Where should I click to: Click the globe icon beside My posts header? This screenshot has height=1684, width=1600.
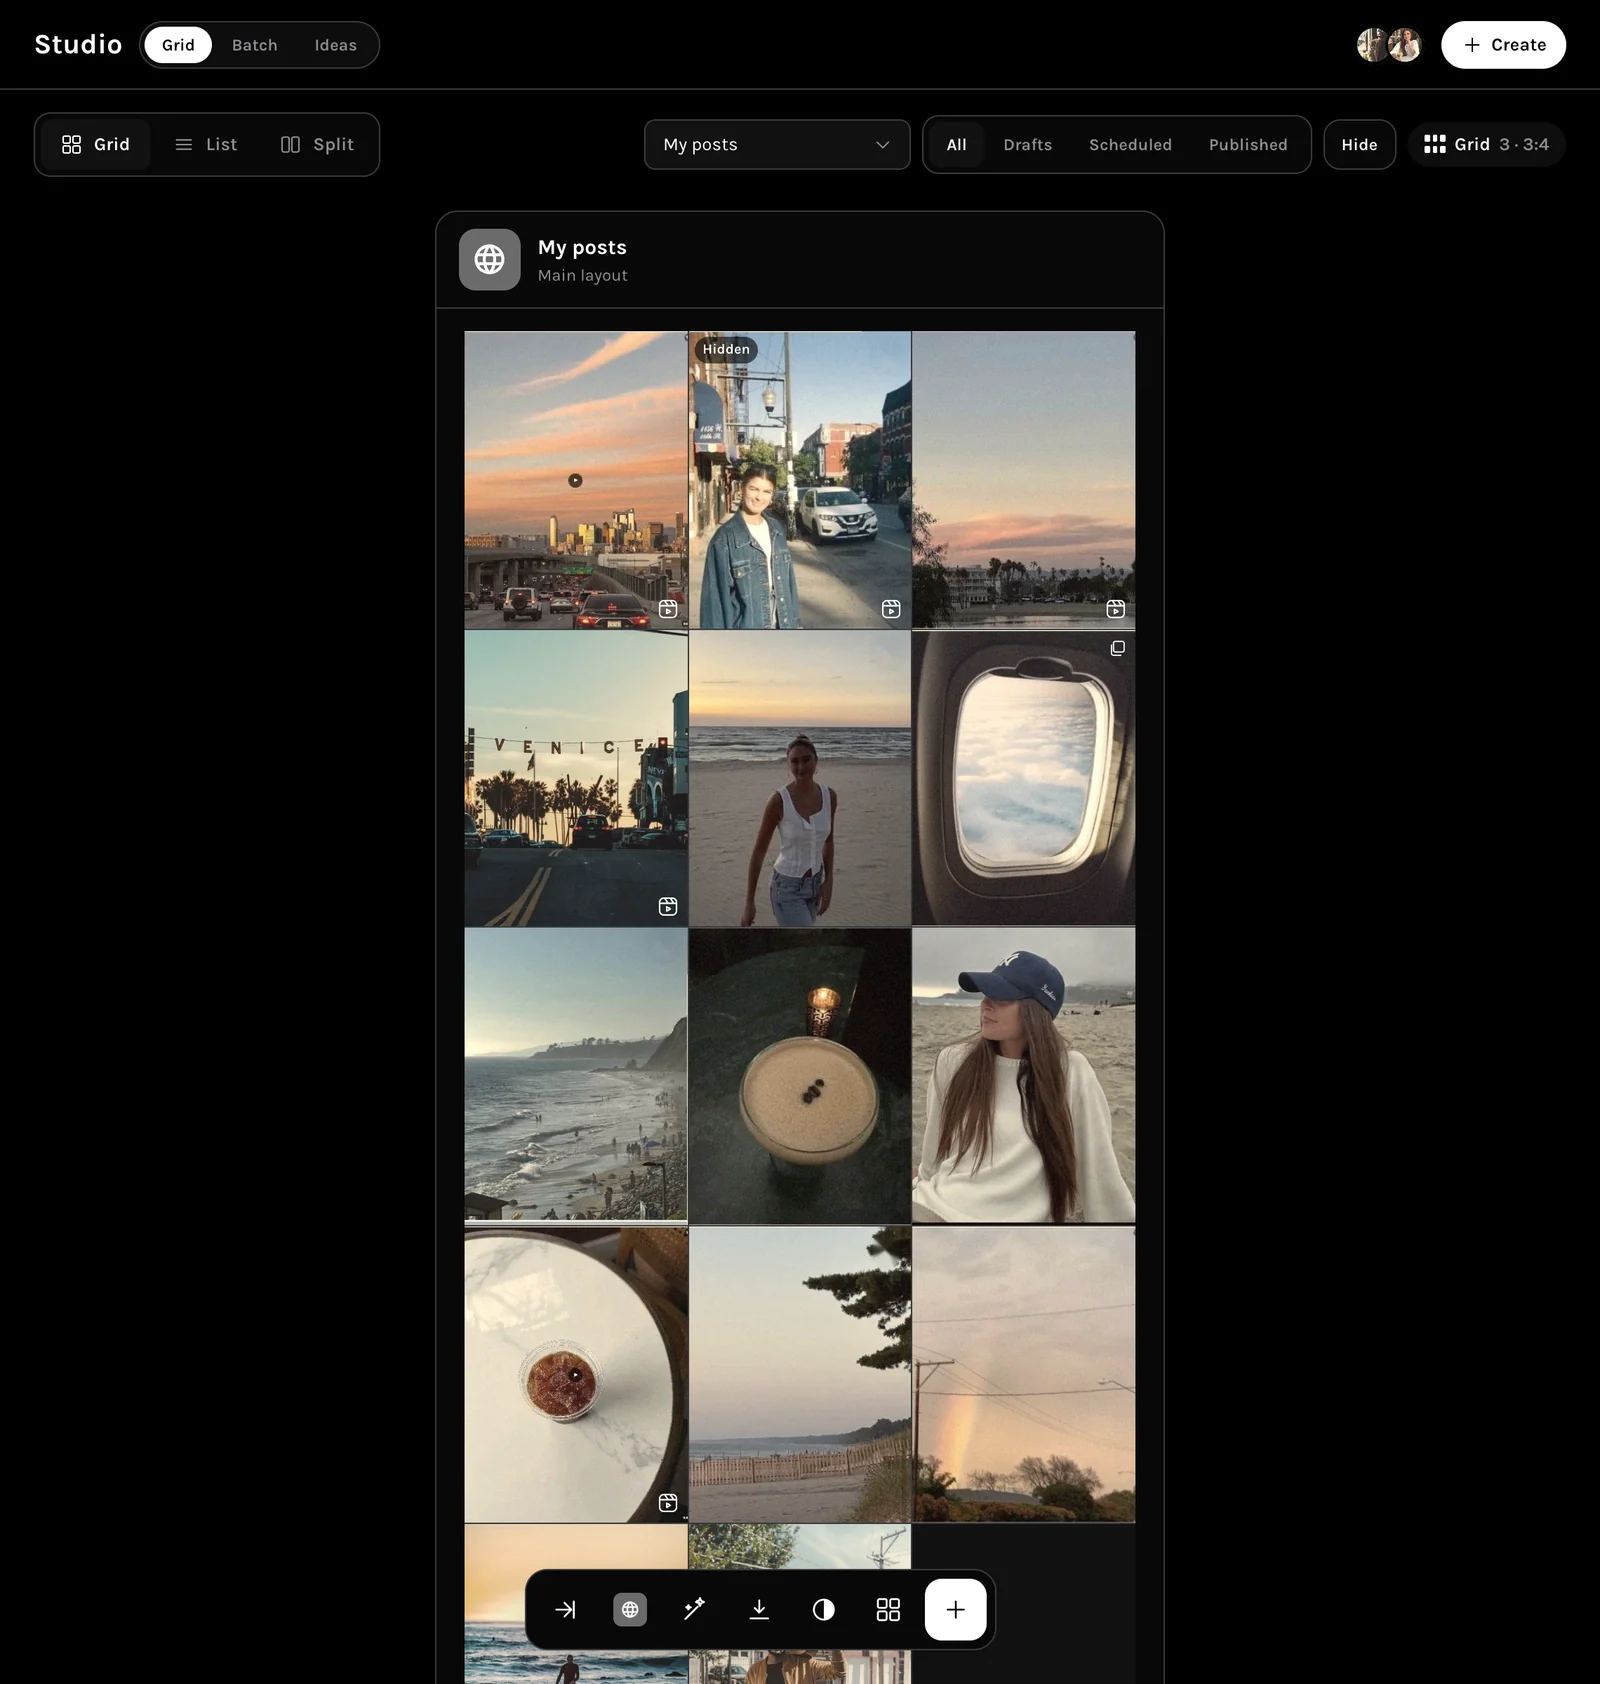click(x=489, y=260)
